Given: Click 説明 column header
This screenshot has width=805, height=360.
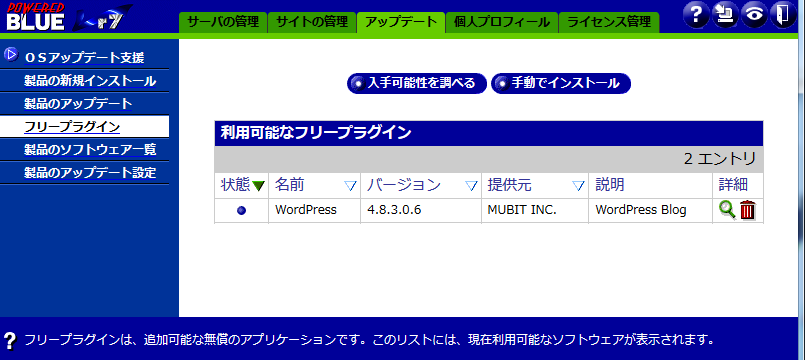Looking at the screenshot, I should [610, 185].
